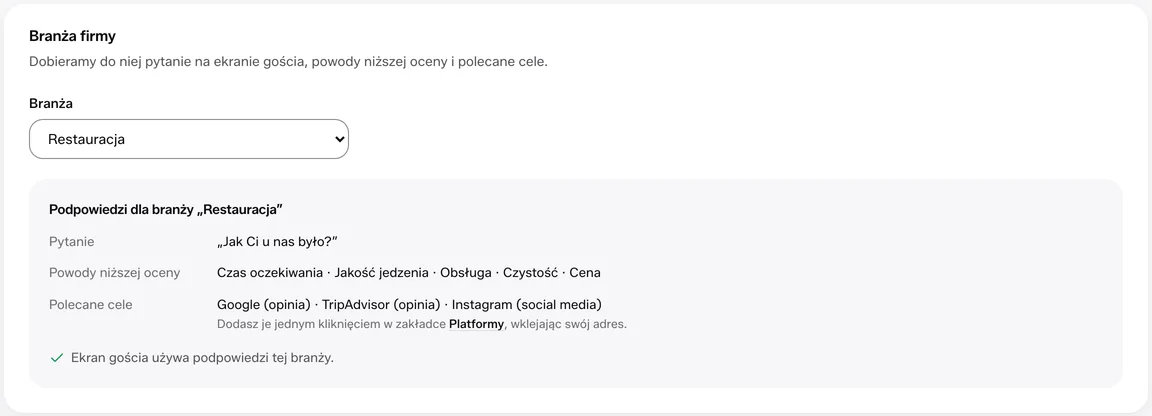Open the Platformy tab link
Viewport: 1152px width, 416px height.
pos(476,324)
